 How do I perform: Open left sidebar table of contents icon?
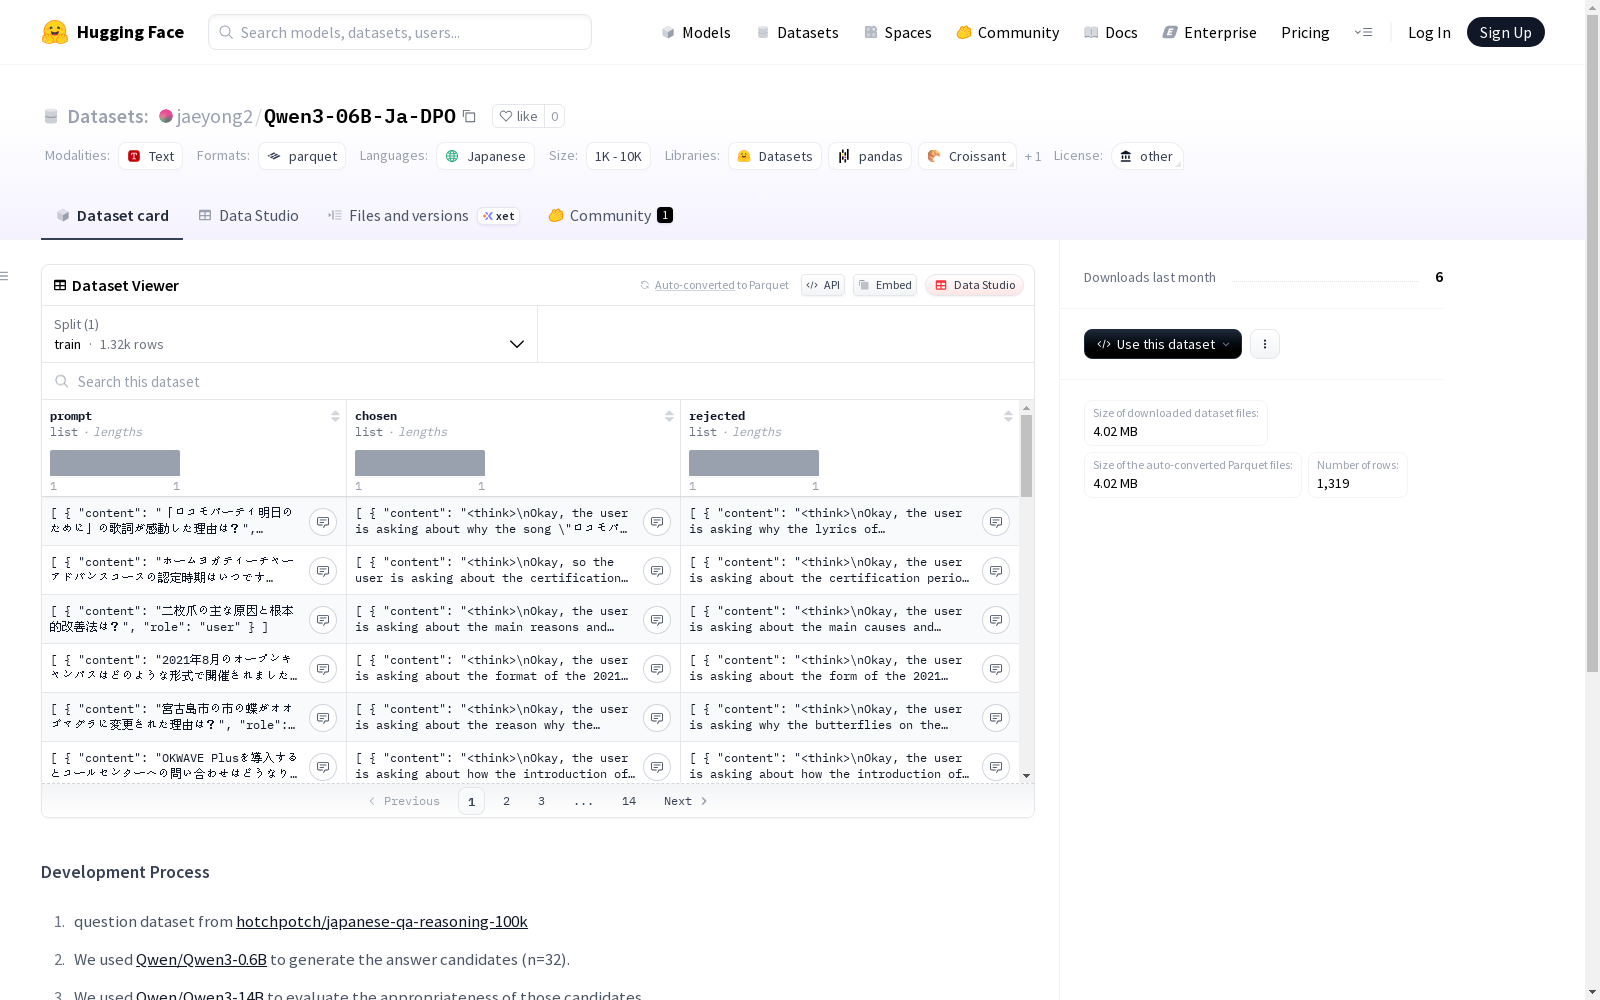[x=5, y=276]
